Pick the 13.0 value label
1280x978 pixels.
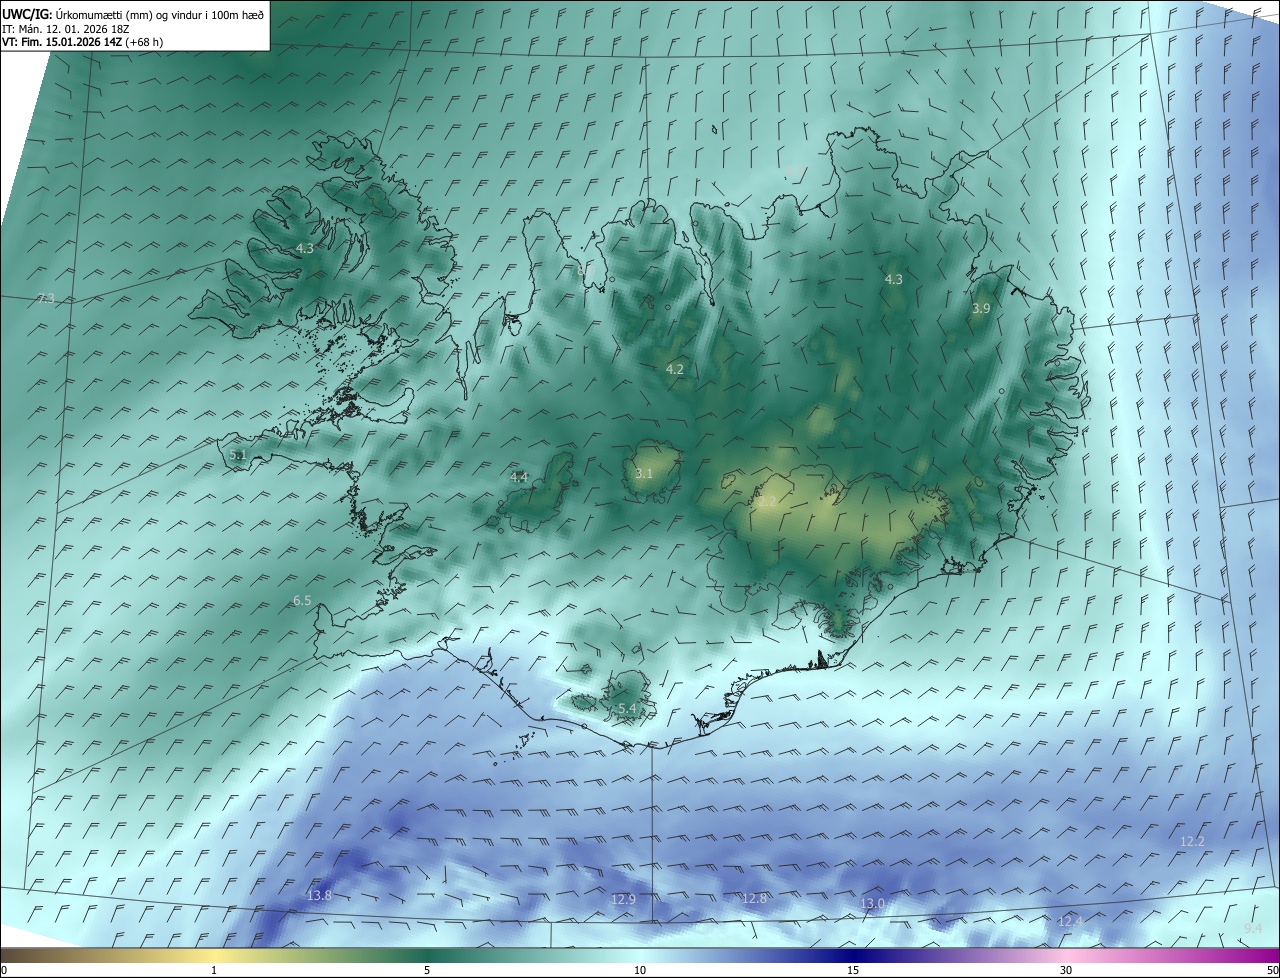click(873, 904)
